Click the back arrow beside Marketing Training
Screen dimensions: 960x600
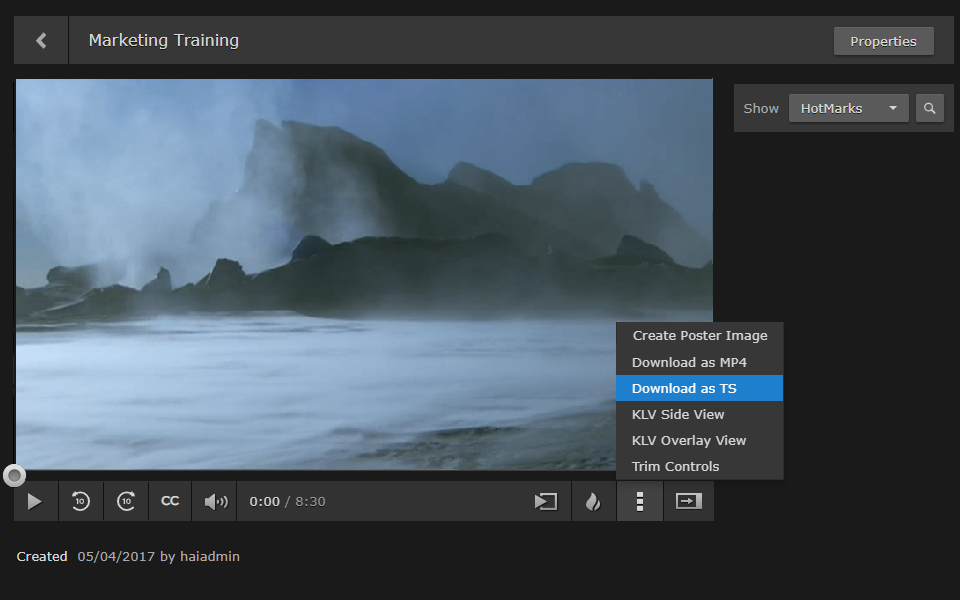40,40
